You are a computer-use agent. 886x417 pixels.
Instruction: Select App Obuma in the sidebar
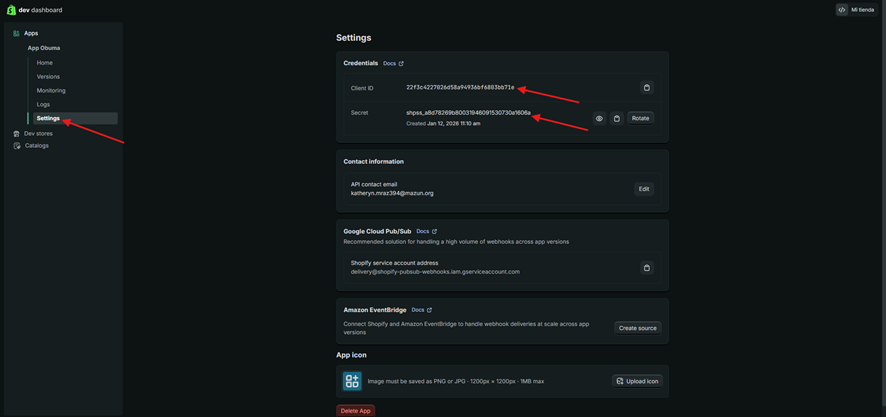click(x=44, y=48)
